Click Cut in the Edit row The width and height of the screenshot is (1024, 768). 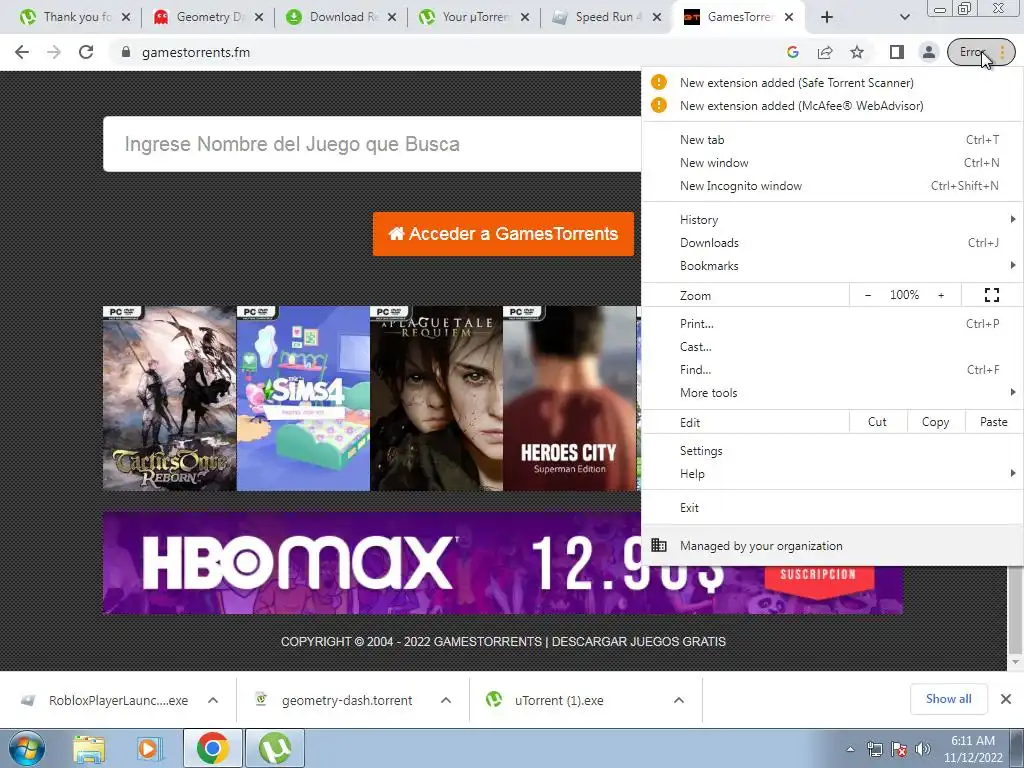[x=877, y=422]
